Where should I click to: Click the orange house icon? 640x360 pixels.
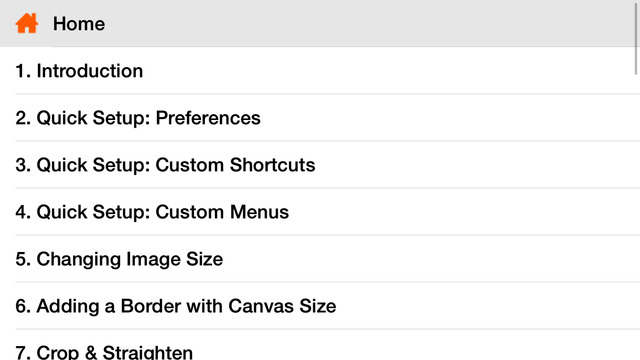pyautogui.click(x=27, y=23)
